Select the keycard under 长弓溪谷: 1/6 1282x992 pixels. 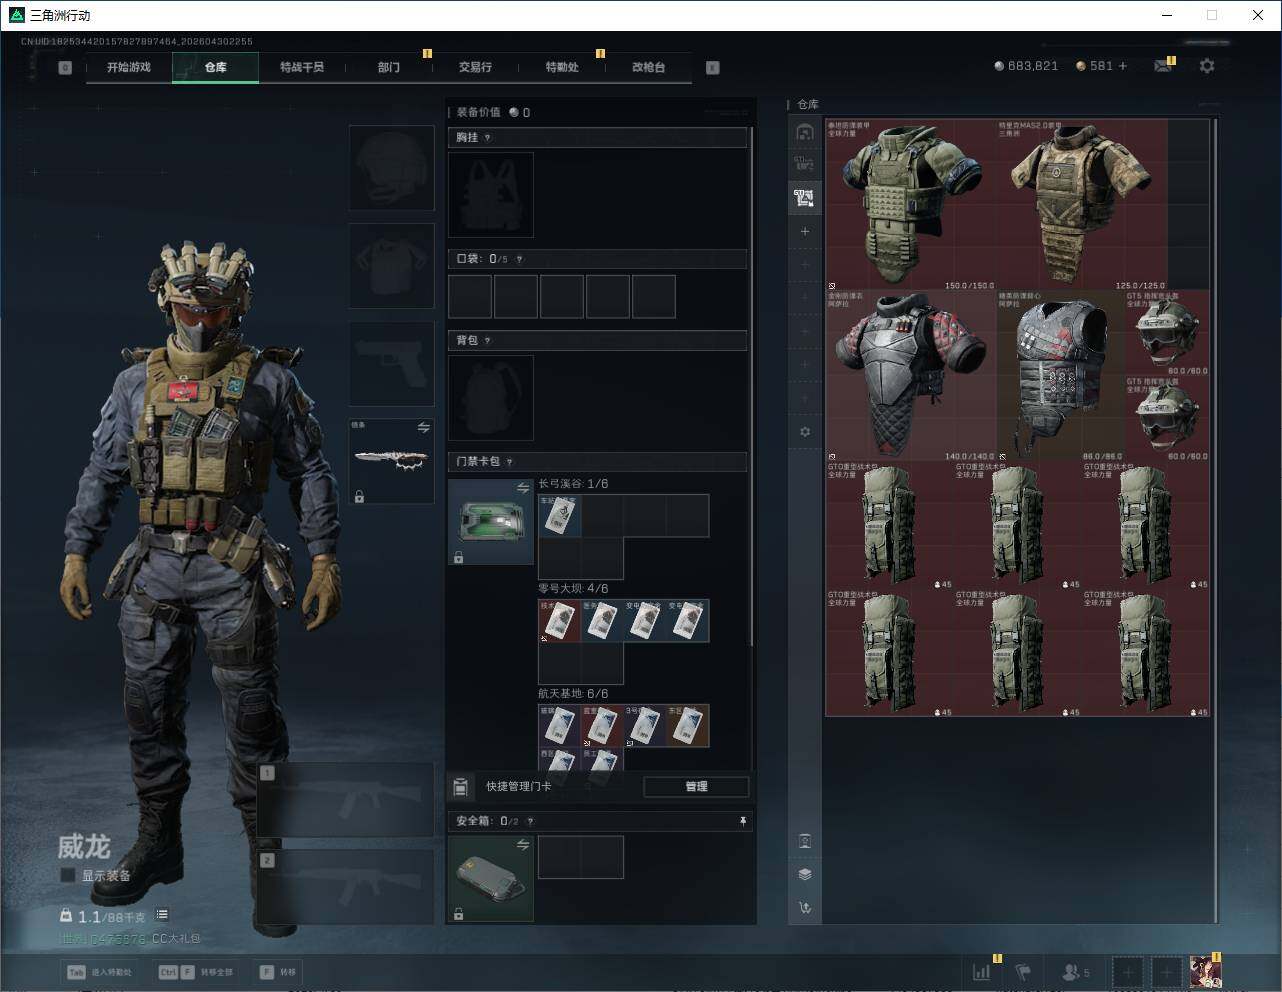point(560,516)
